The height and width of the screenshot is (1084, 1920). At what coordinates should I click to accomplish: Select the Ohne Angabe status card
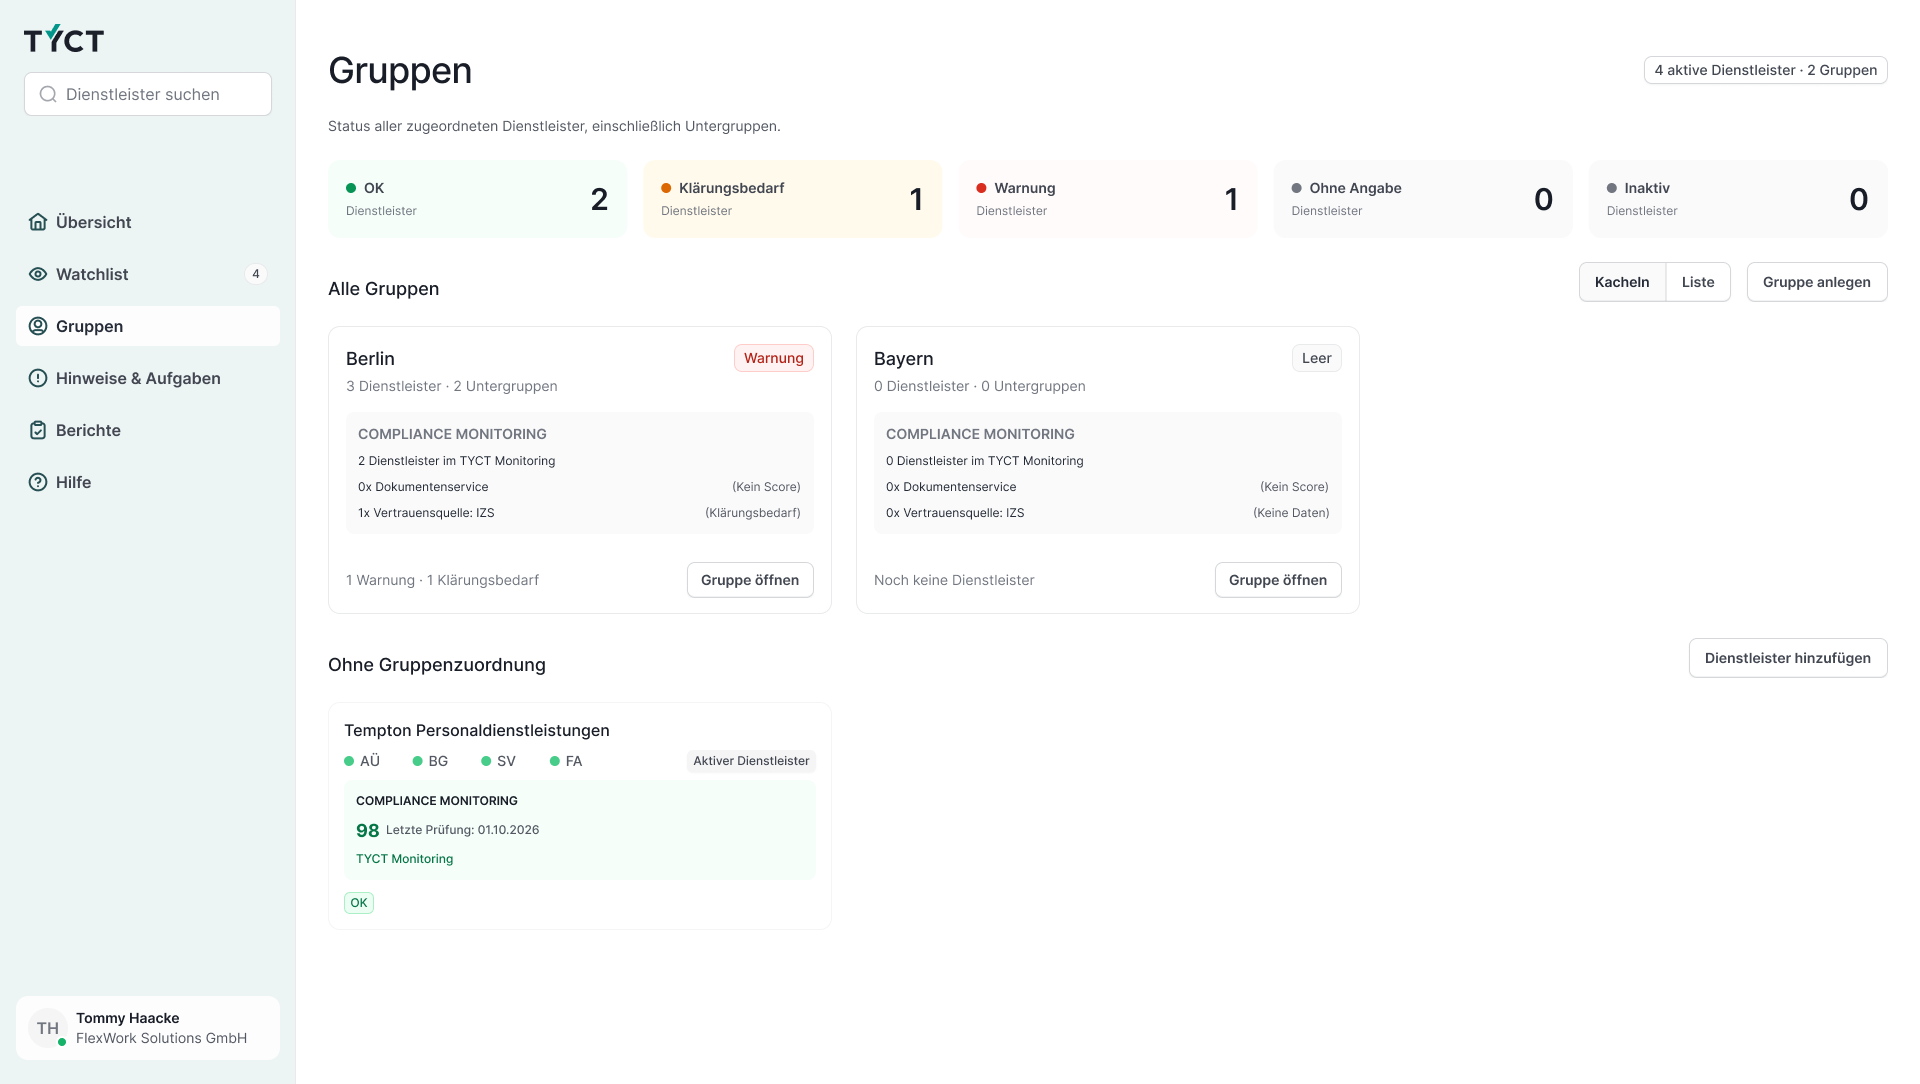[x=1423, y=199]
